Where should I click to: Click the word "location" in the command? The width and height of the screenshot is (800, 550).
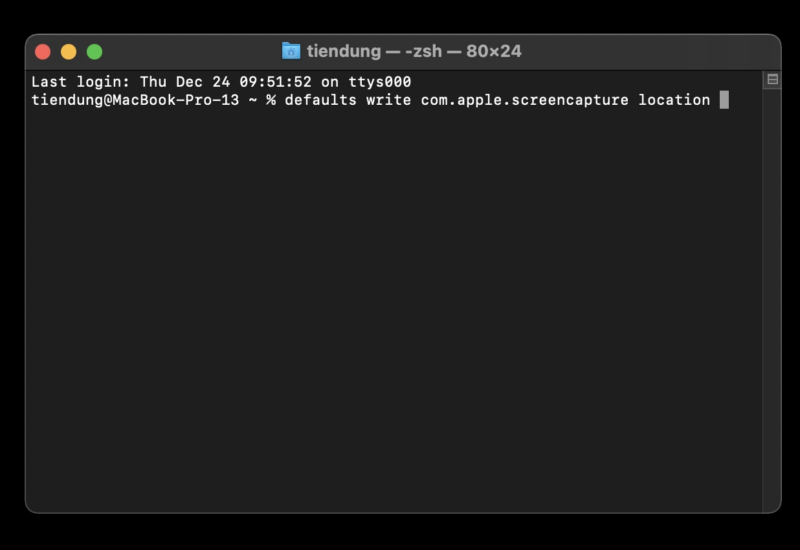[674, 100]
